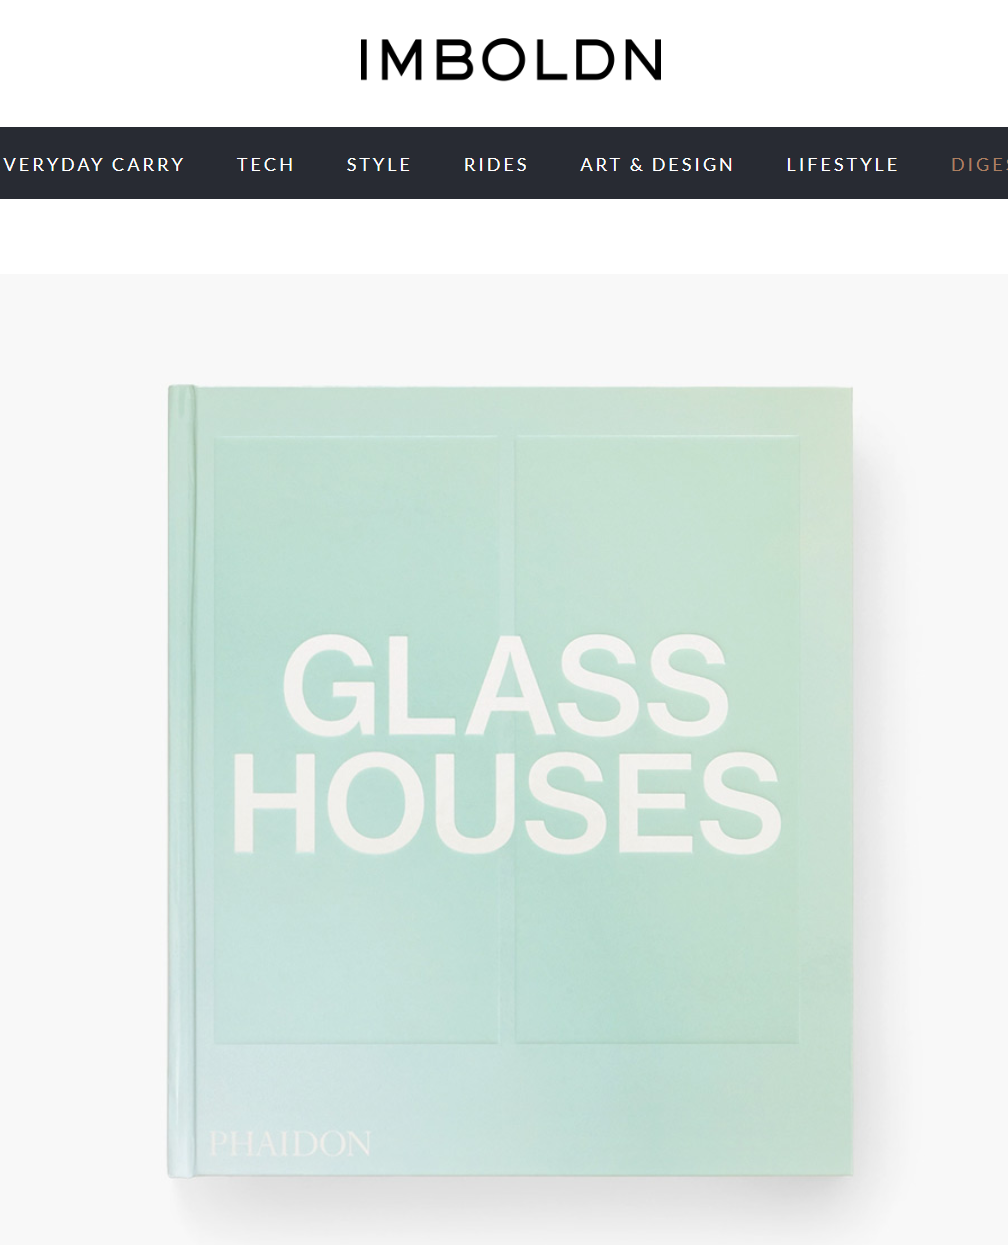
Task: Open the Digest link in orange
Action: point(979,164)
